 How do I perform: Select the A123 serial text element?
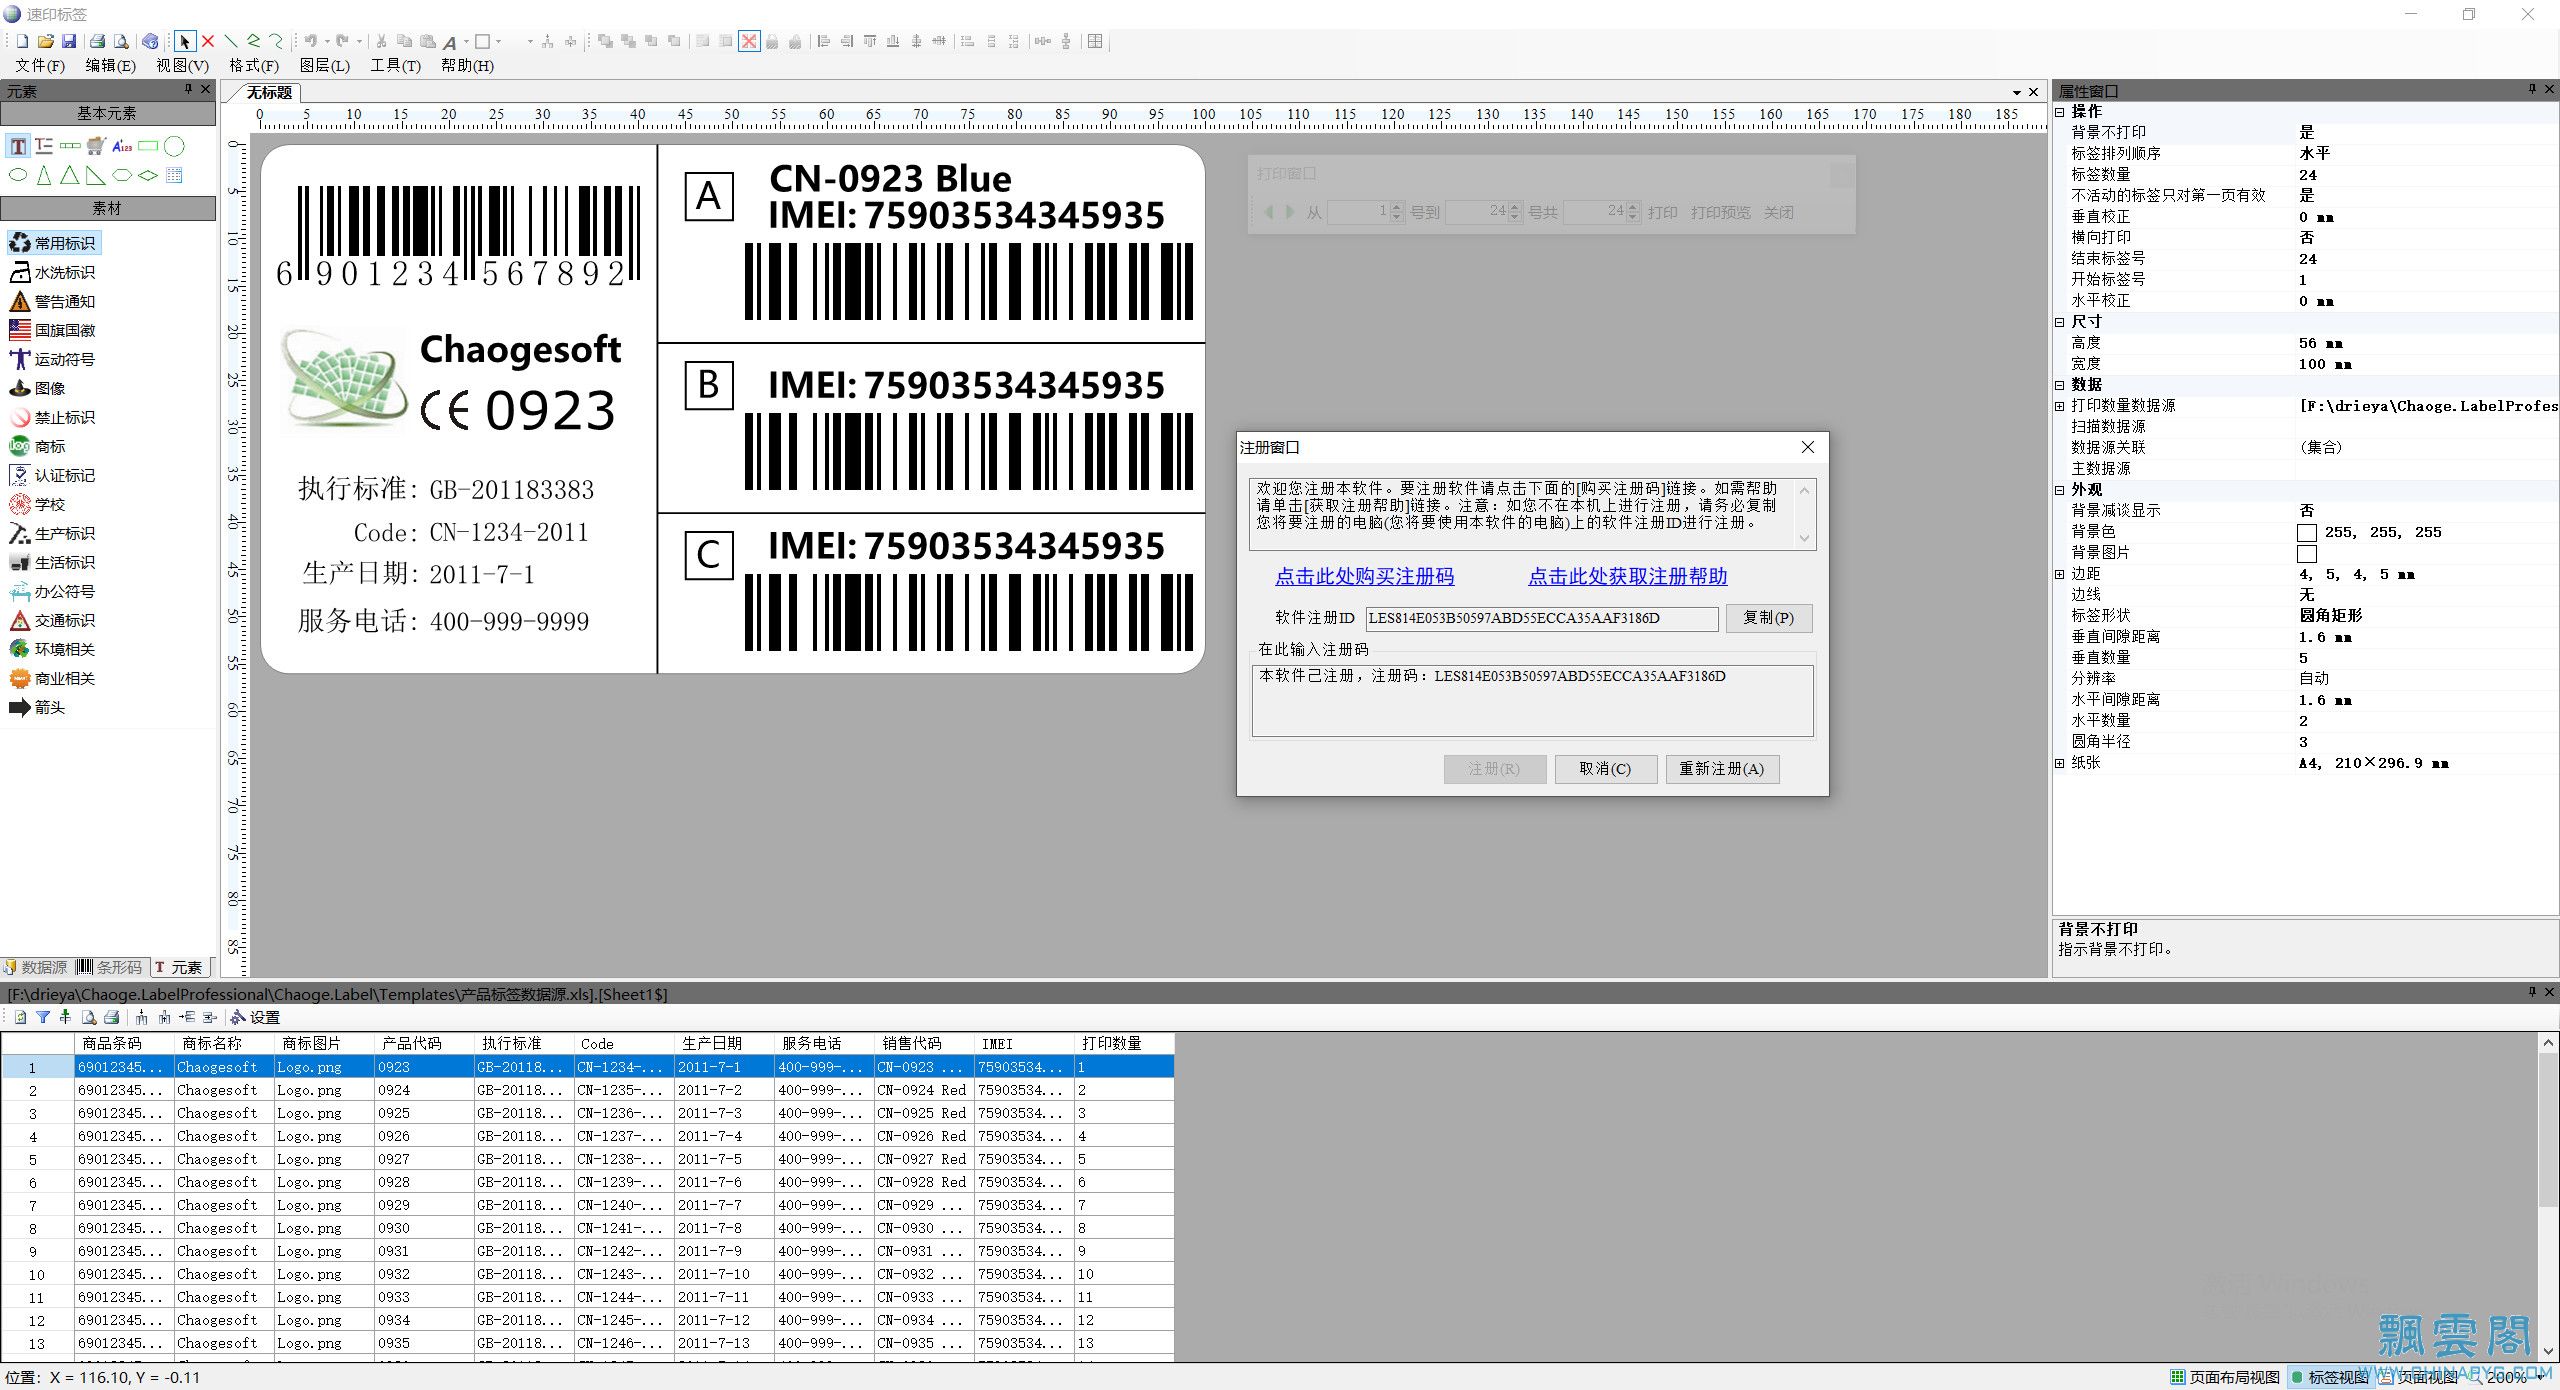pos(122,146)
